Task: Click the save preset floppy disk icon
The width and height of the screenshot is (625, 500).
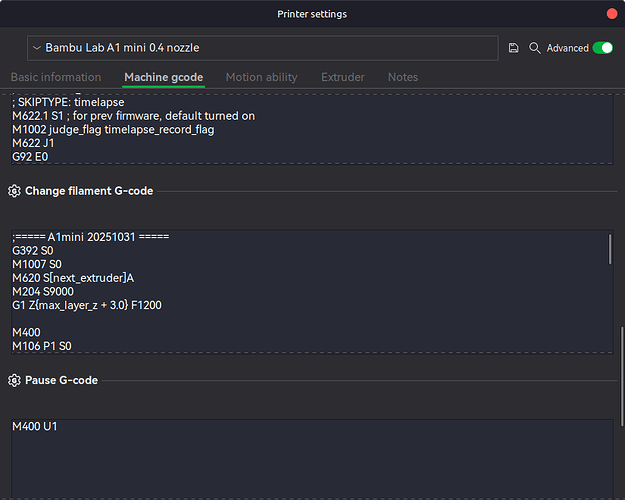Action: pos(513,48)
